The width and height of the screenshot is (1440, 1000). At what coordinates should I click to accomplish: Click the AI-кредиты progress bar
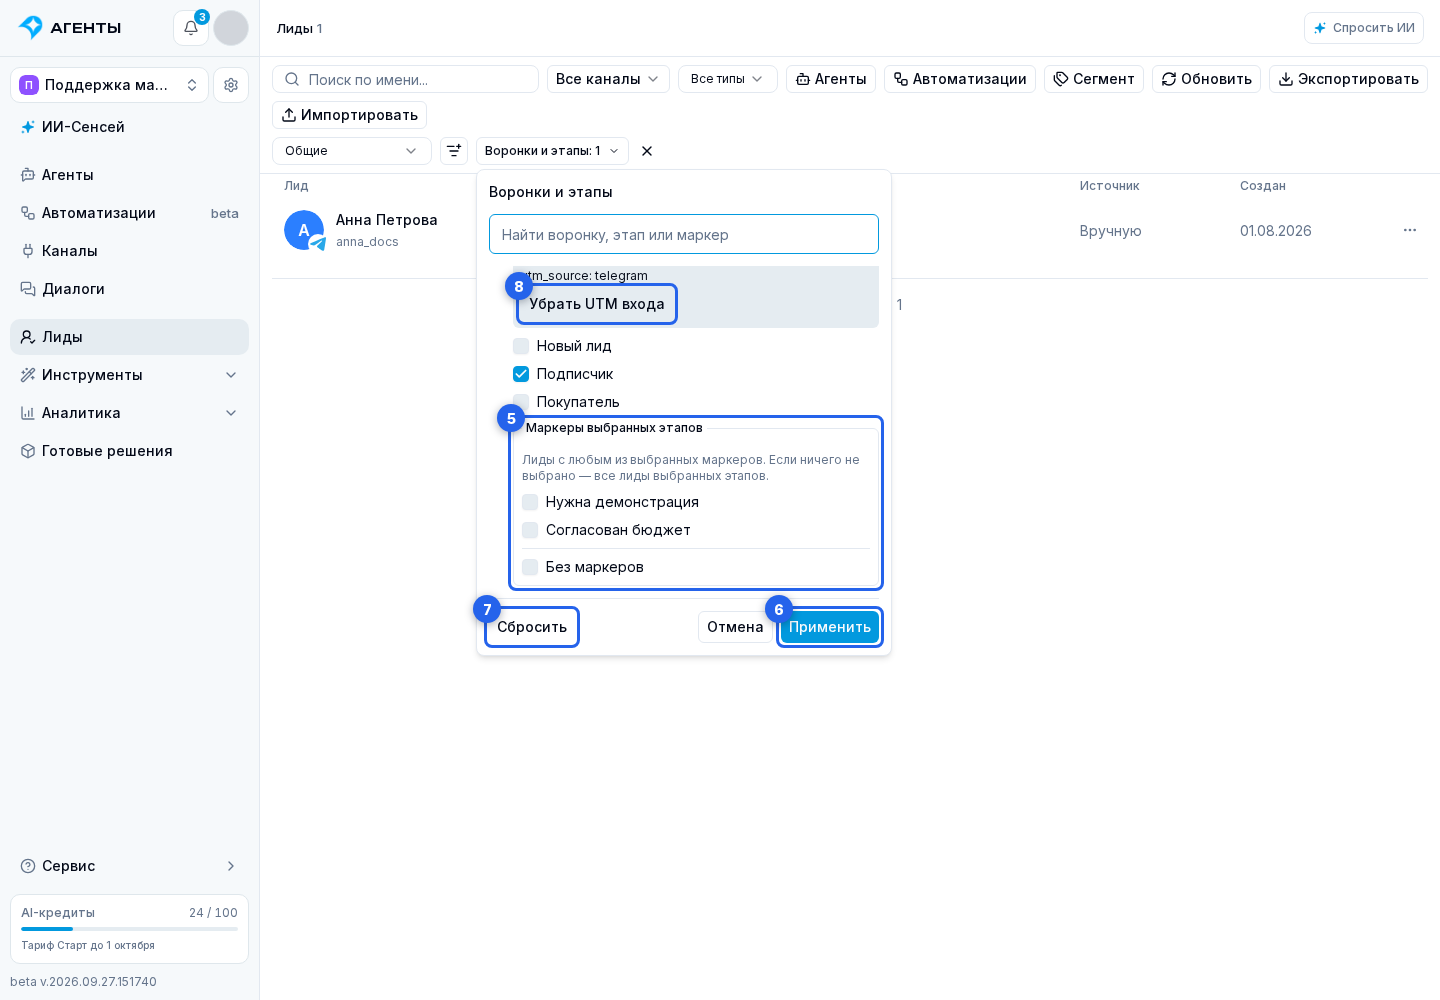(x=129, y=929)
